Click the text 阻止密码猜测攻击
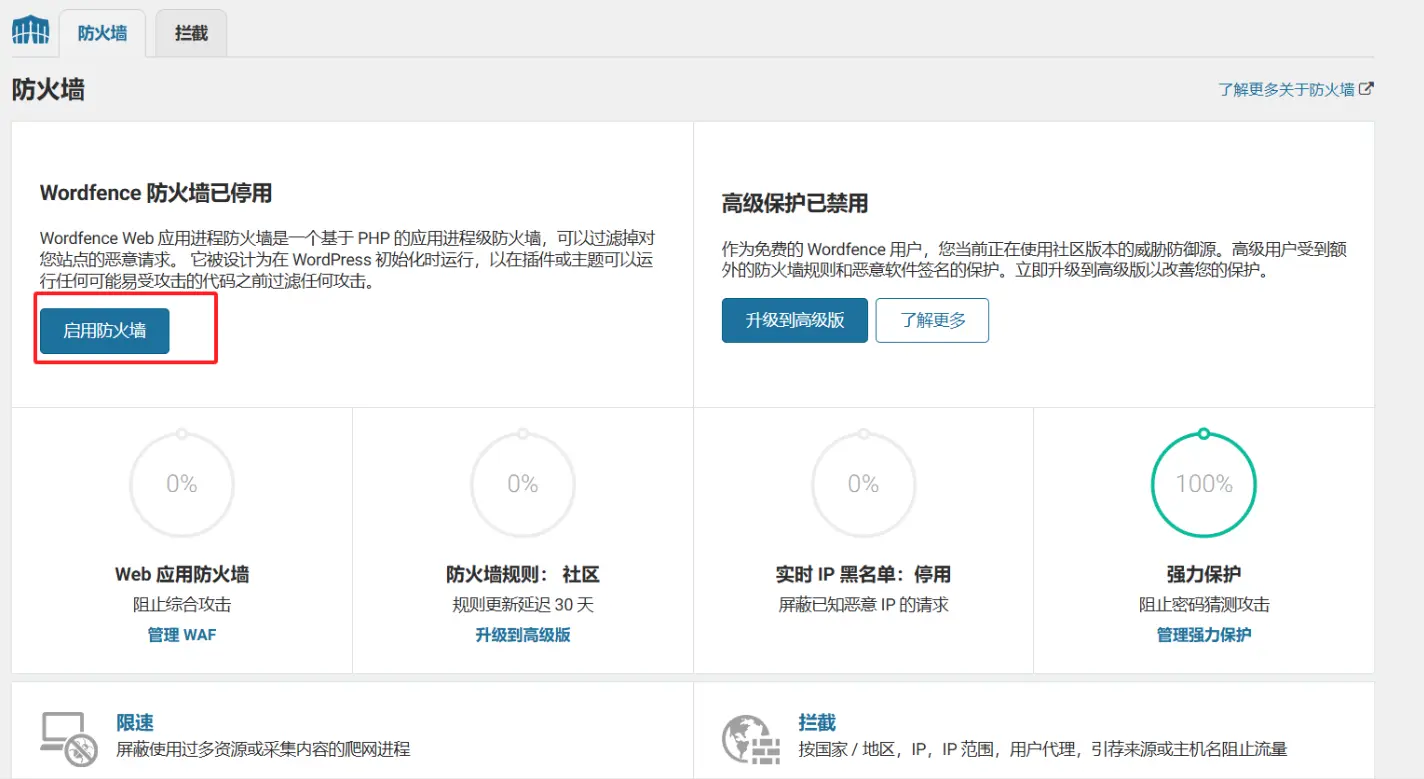This screenshot has height=779, width=1424. tap(1204, 605)
